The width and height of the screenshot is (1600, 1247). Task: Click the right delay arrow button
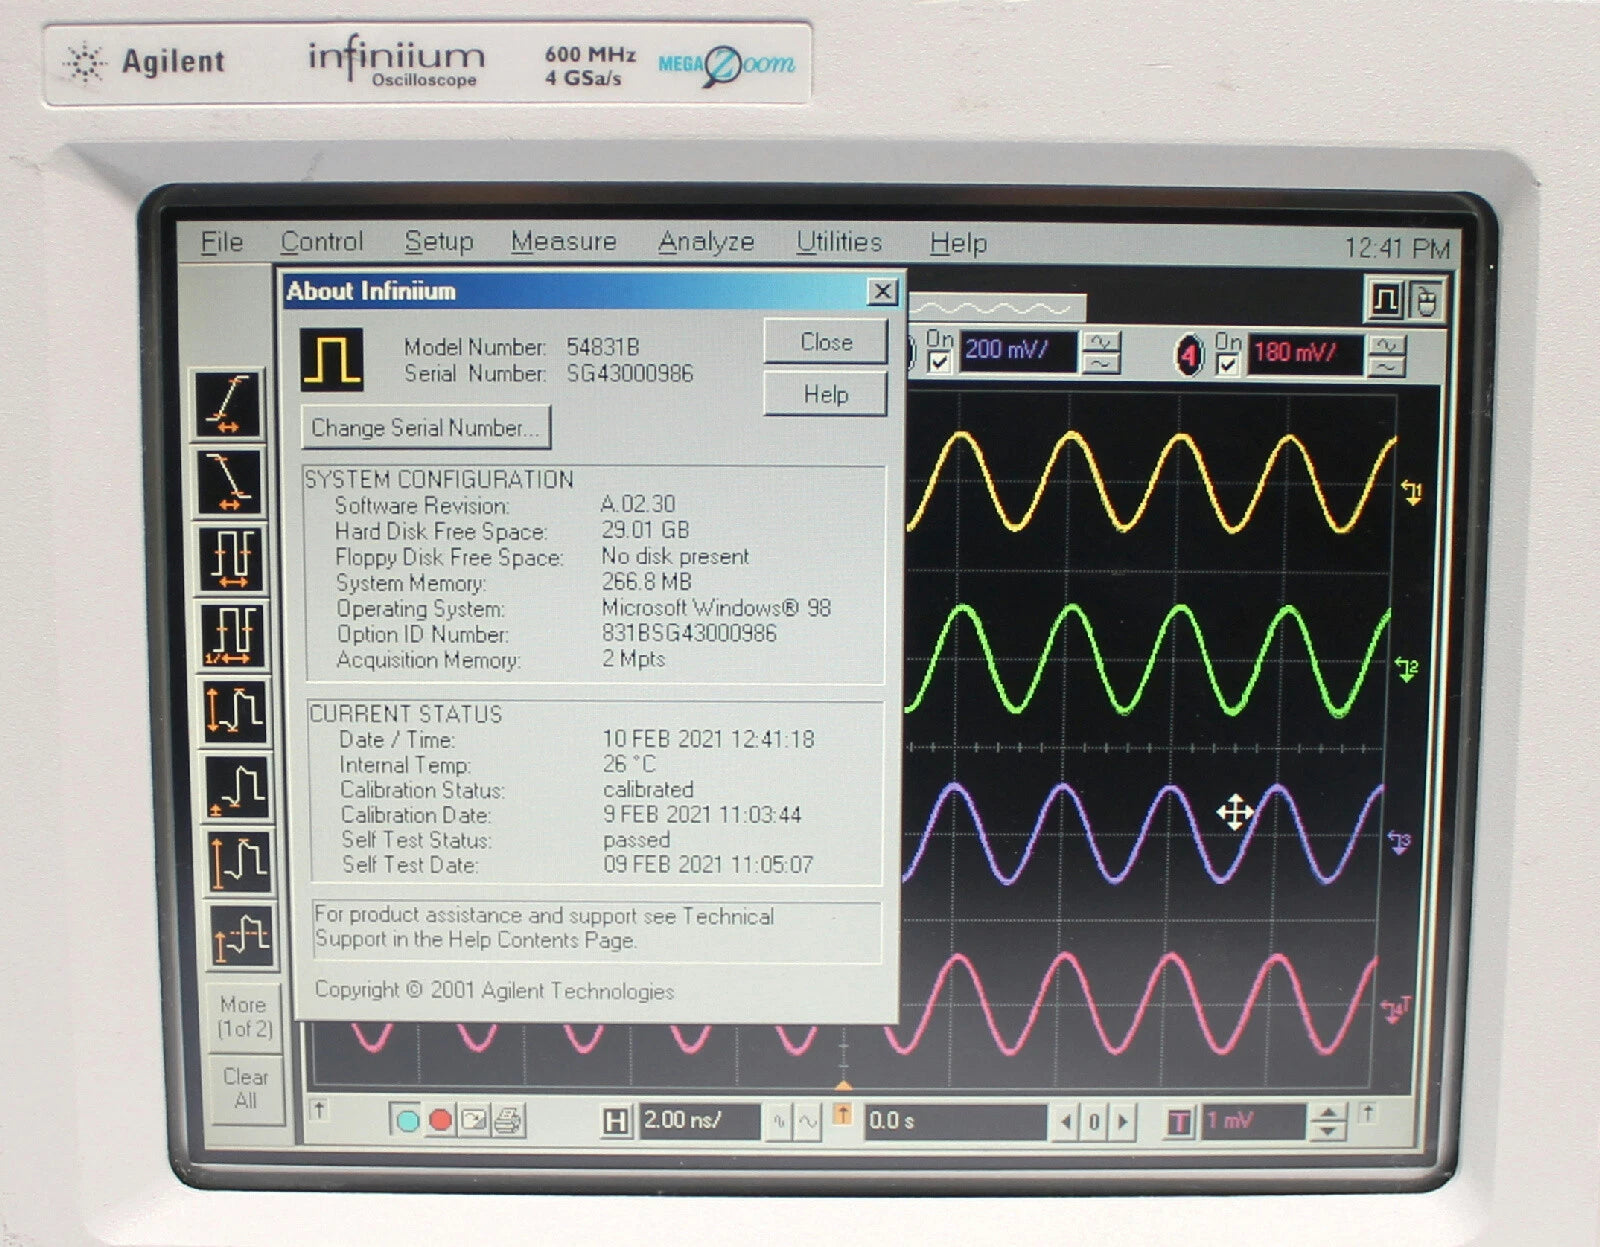click(x=1123, y=1123)
